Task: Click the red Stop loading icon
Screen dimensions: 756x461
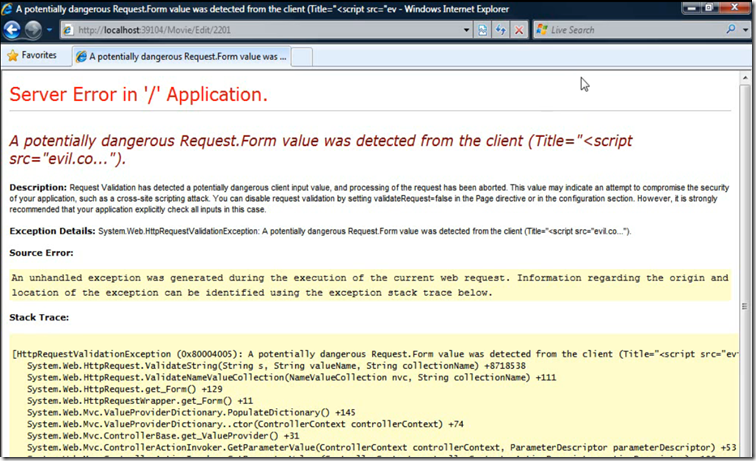Action: [519, 30]
